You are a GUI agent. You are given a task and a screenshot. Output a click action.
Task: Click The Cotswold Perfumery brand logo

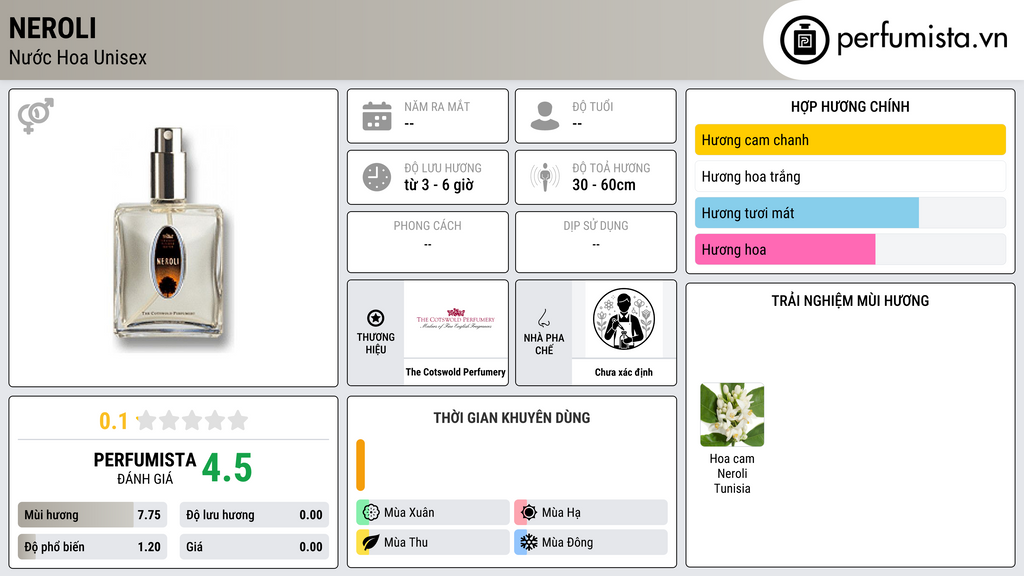point(456,319)
